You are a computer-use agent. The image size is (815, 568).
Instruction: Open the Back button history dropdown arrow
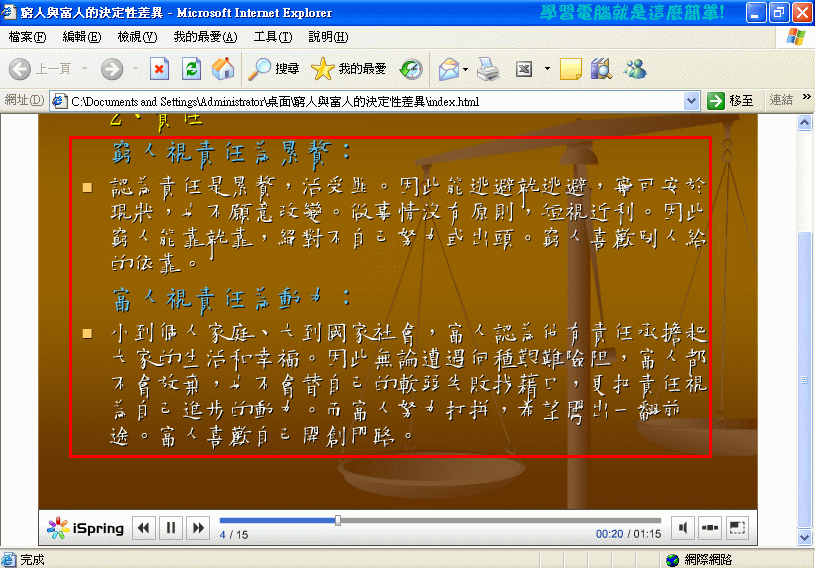[x=85, y=69]
